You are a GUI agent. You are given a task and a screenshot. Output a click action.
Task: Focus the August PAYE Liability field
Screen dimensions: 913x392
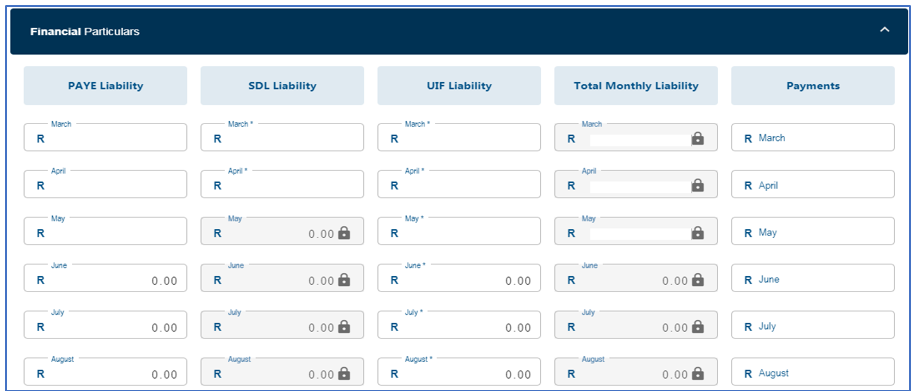tap(105, 372)
